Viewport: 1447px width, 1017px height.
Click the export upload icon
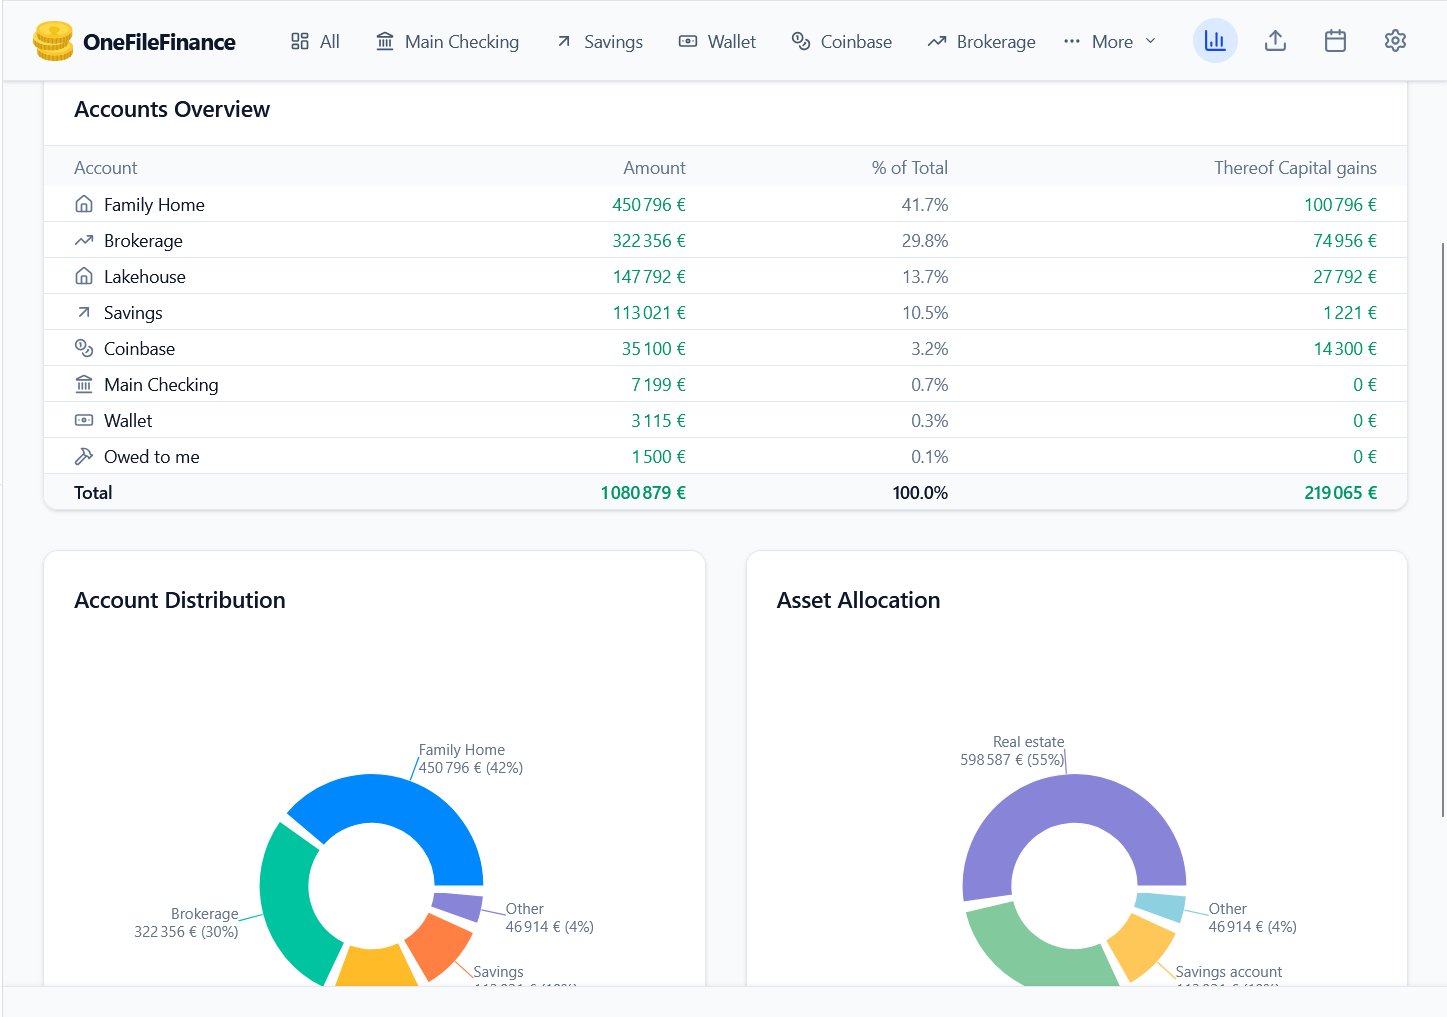pos(1275,41)
